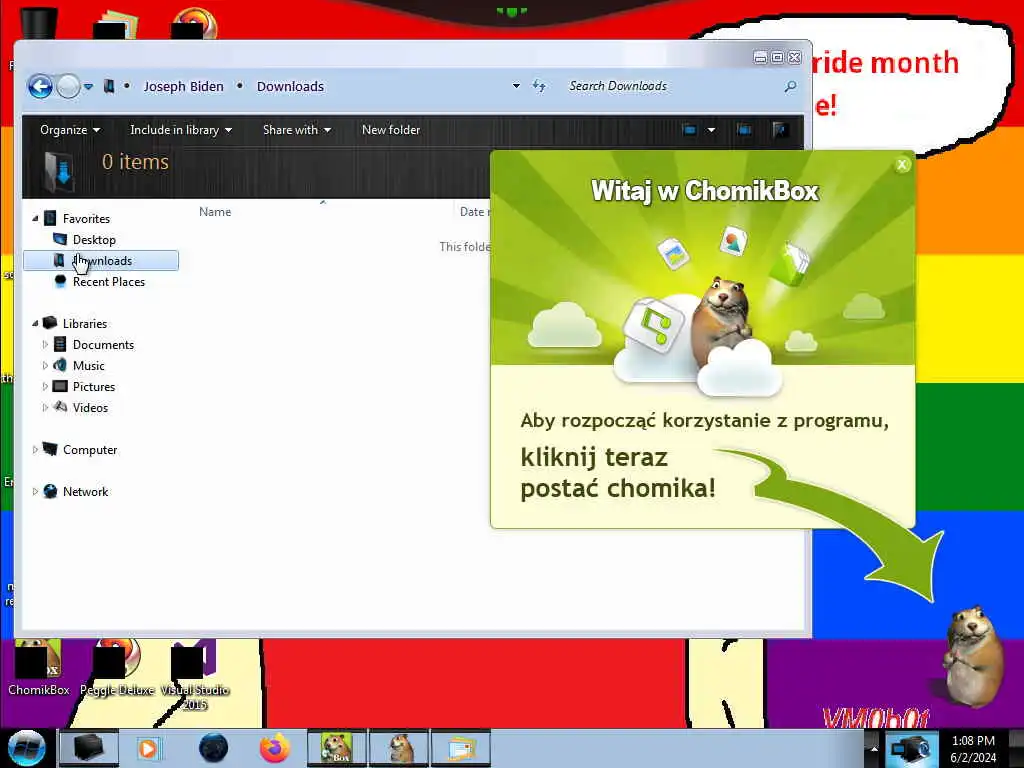Refresh the Downloads folder view
1024x768 pixels.
tap(539, 86)
